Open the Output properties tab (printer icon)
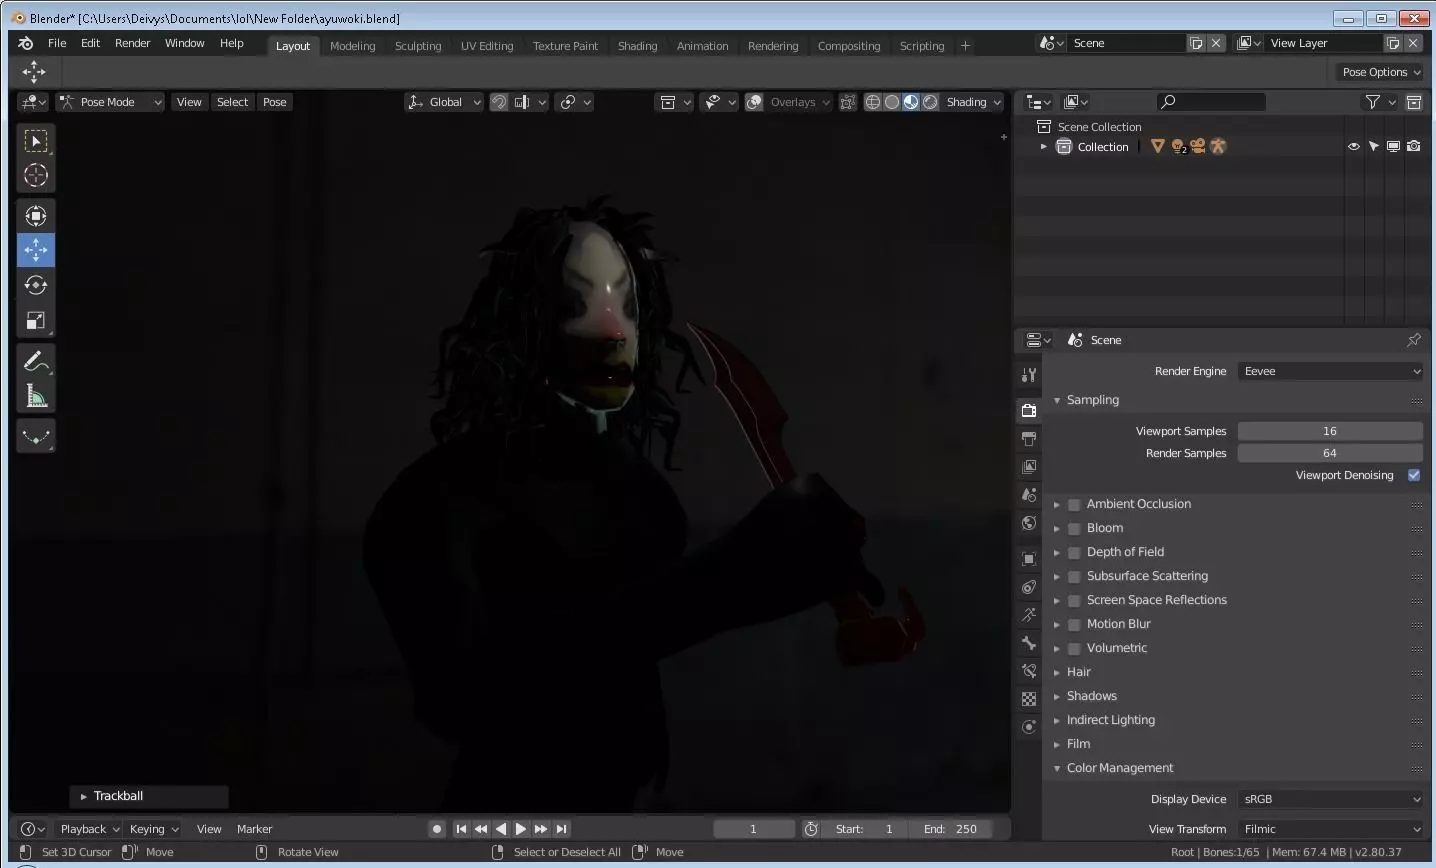The width and height of the screenshot is (1436, 868). click(1029, 438)
